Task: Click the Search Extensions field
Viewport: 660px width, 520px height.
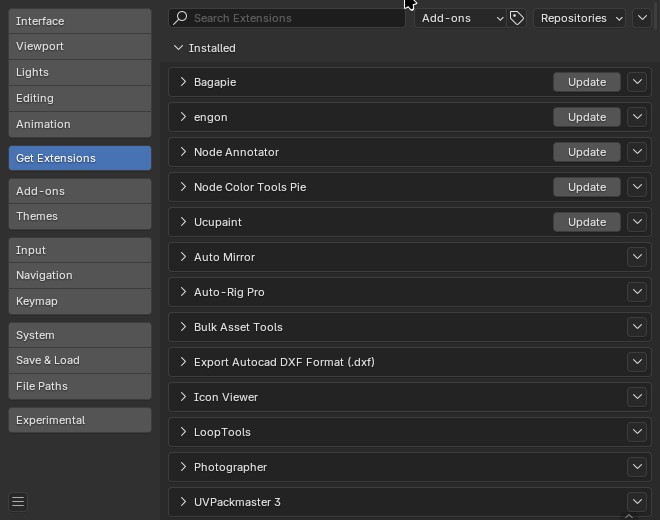Action: 287,18
